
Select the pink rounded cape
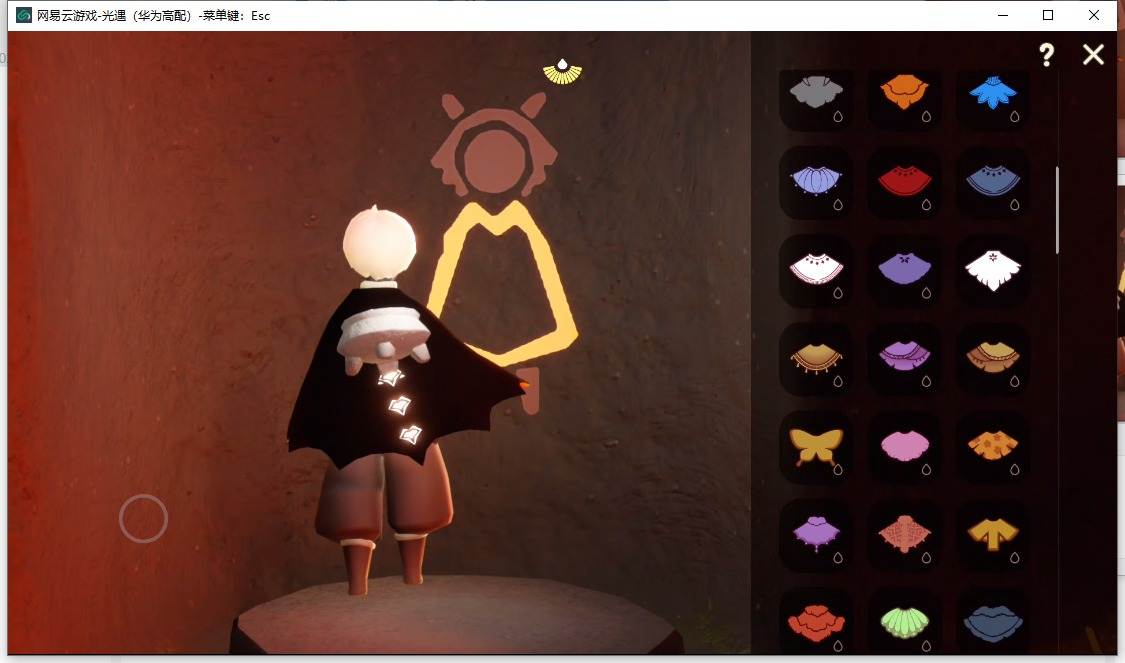click(905, 447)
